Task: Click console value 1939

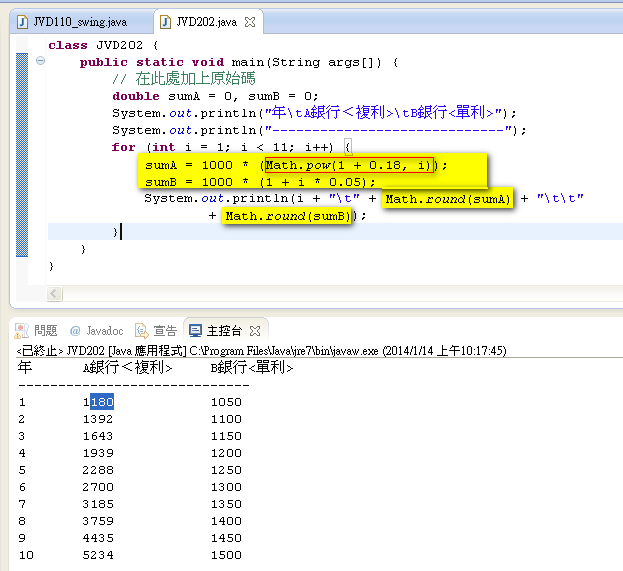Action: [x=98, y=453]
